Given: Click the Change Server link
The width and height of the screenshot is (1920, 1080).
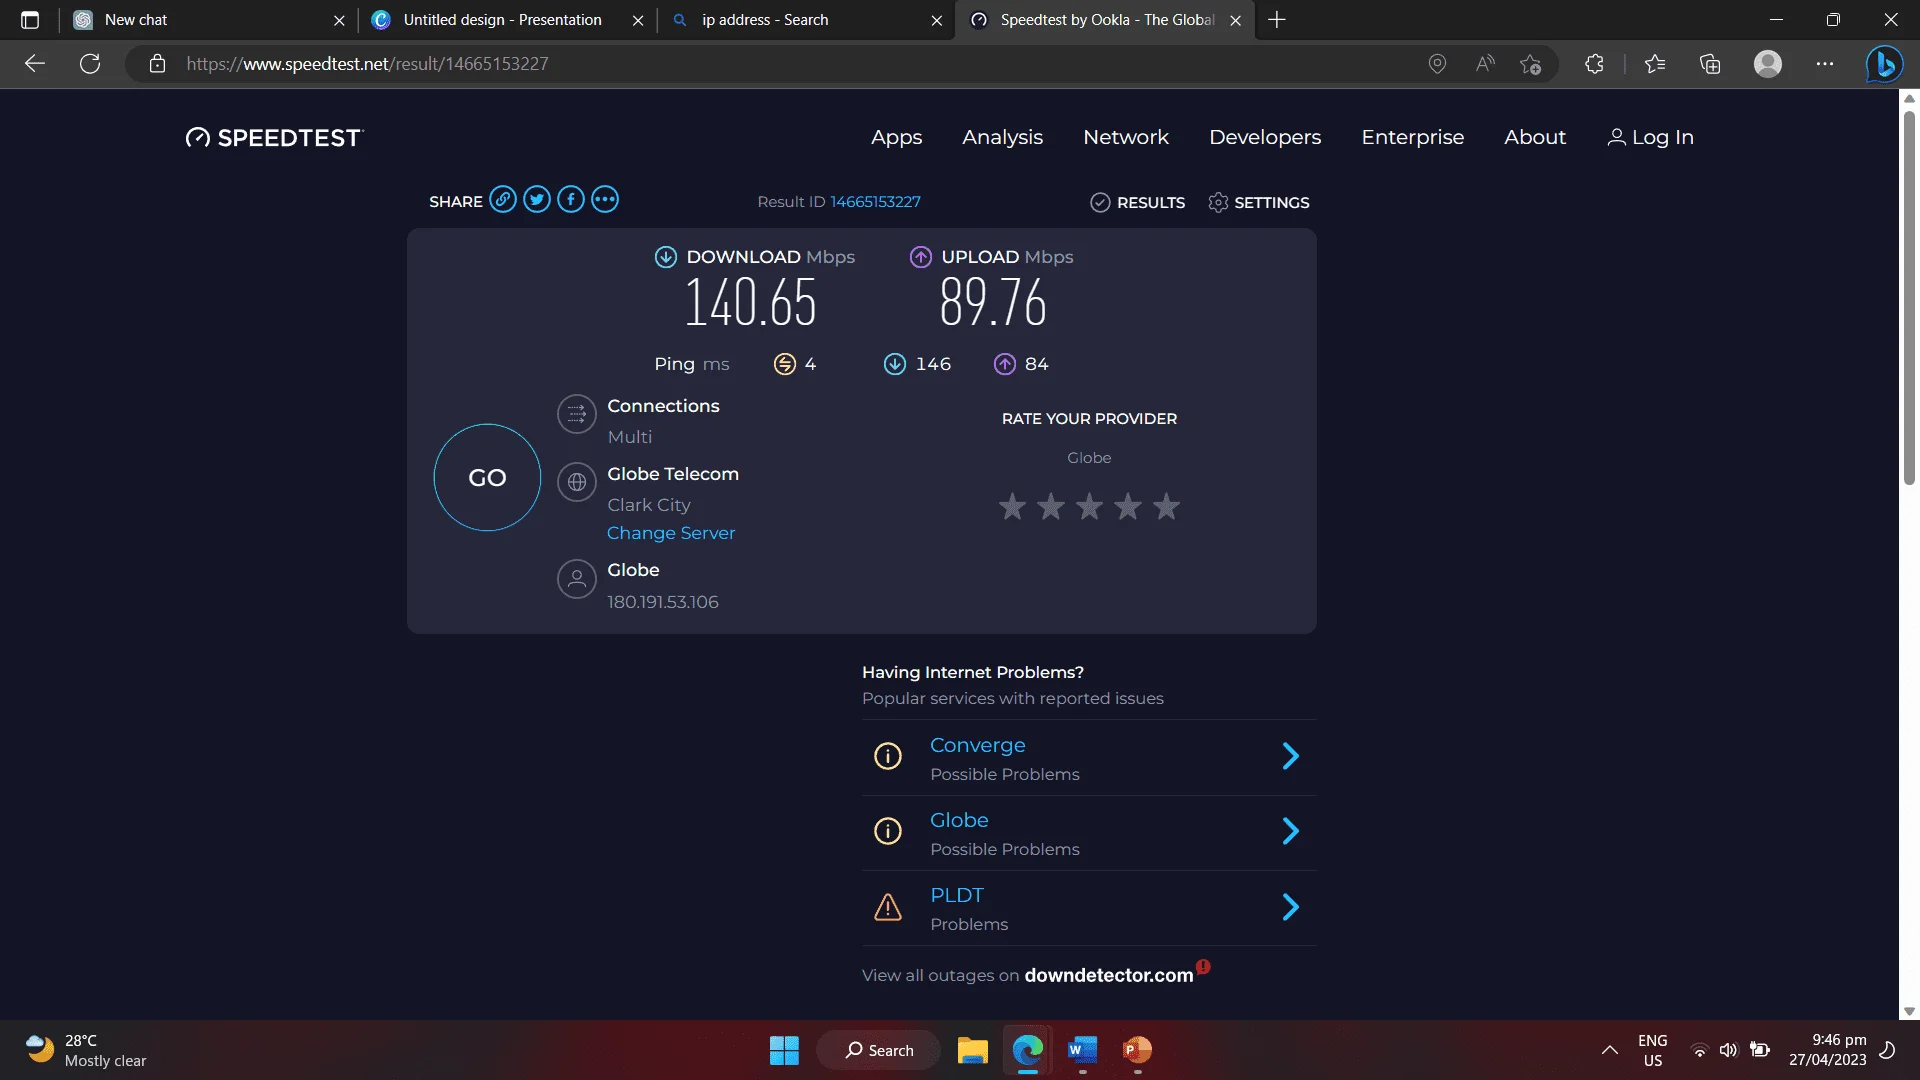Looking at the screenshot, I should click(x=670, y=533).
